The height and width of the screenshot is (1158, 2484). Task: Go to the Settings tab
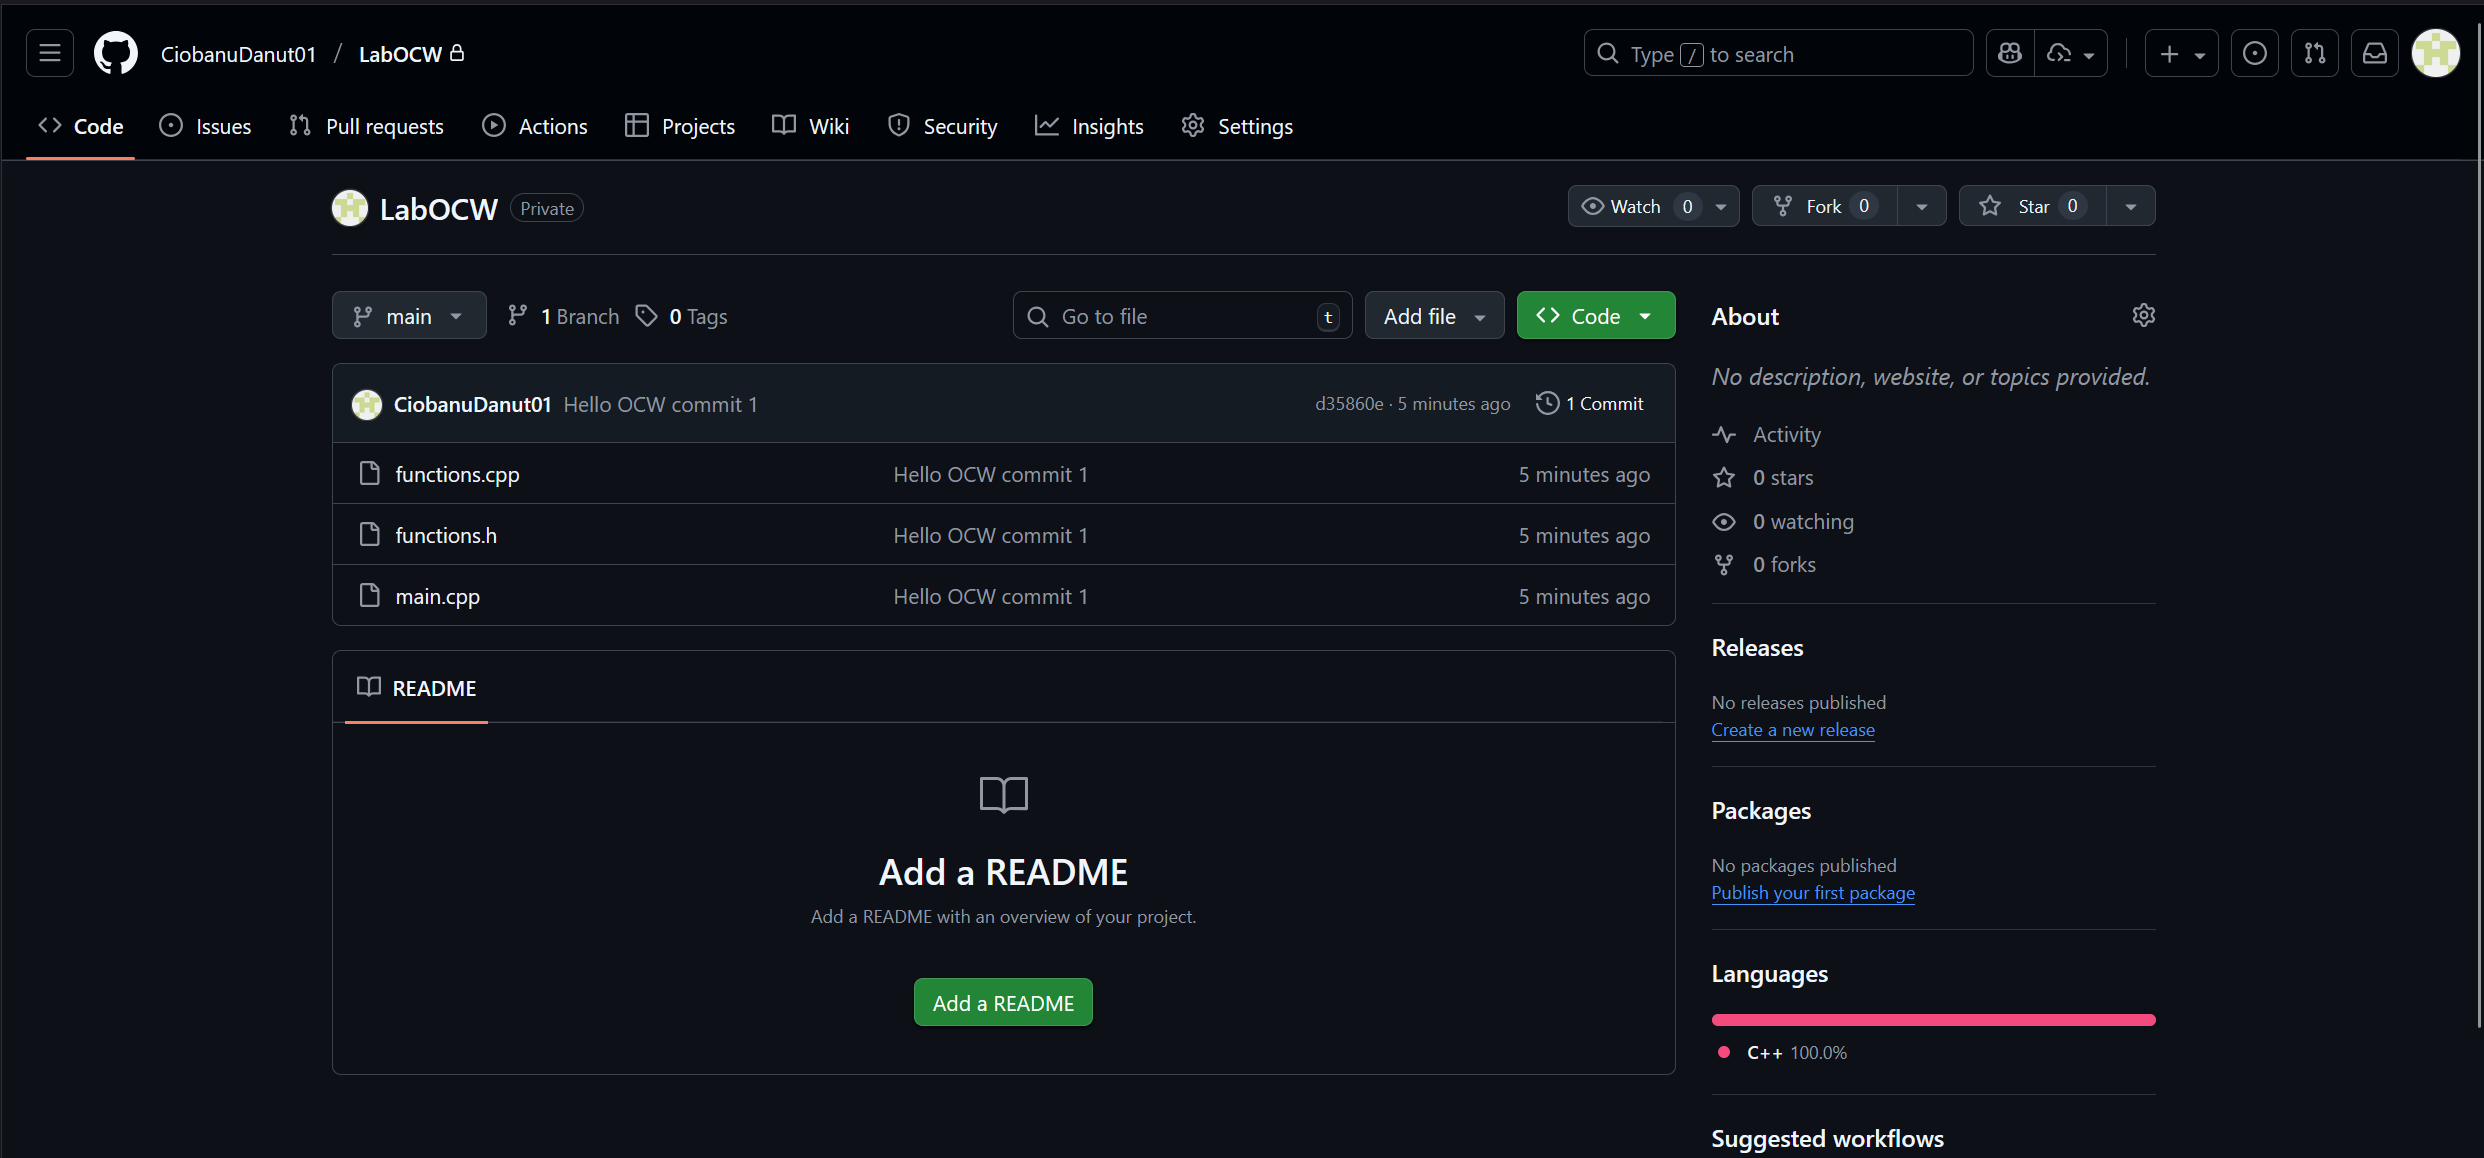[1237, 126]
